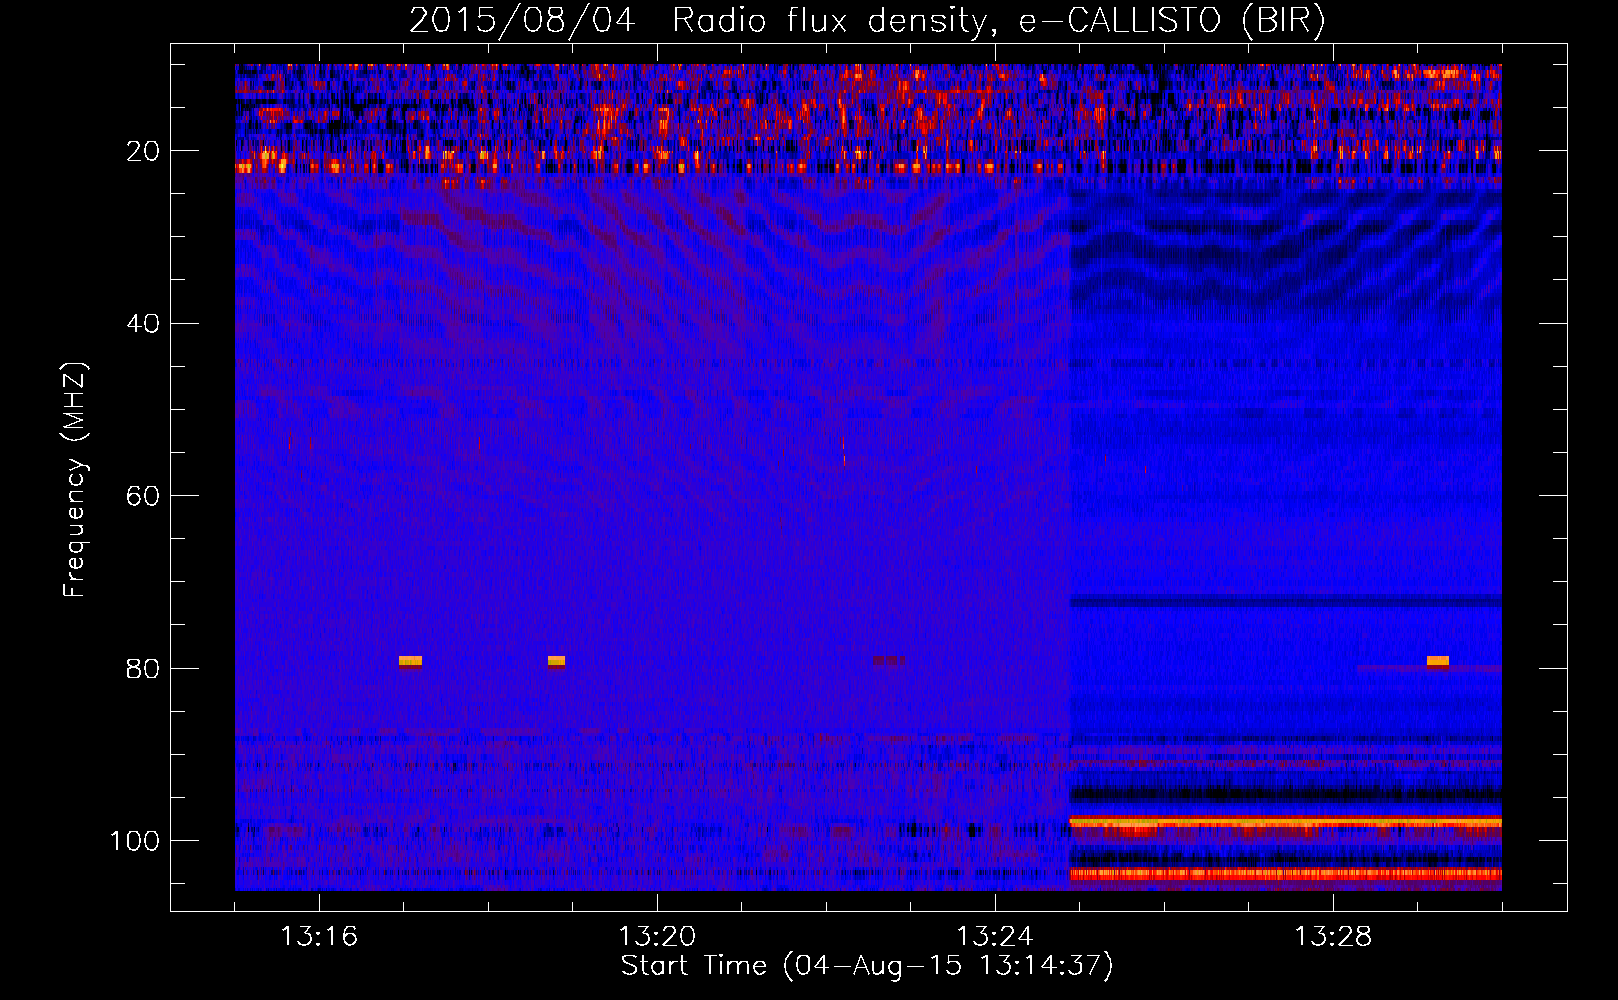Click the 80 frequency tick label
This screenshot has height=1000, width=1618.
(143, 668)
